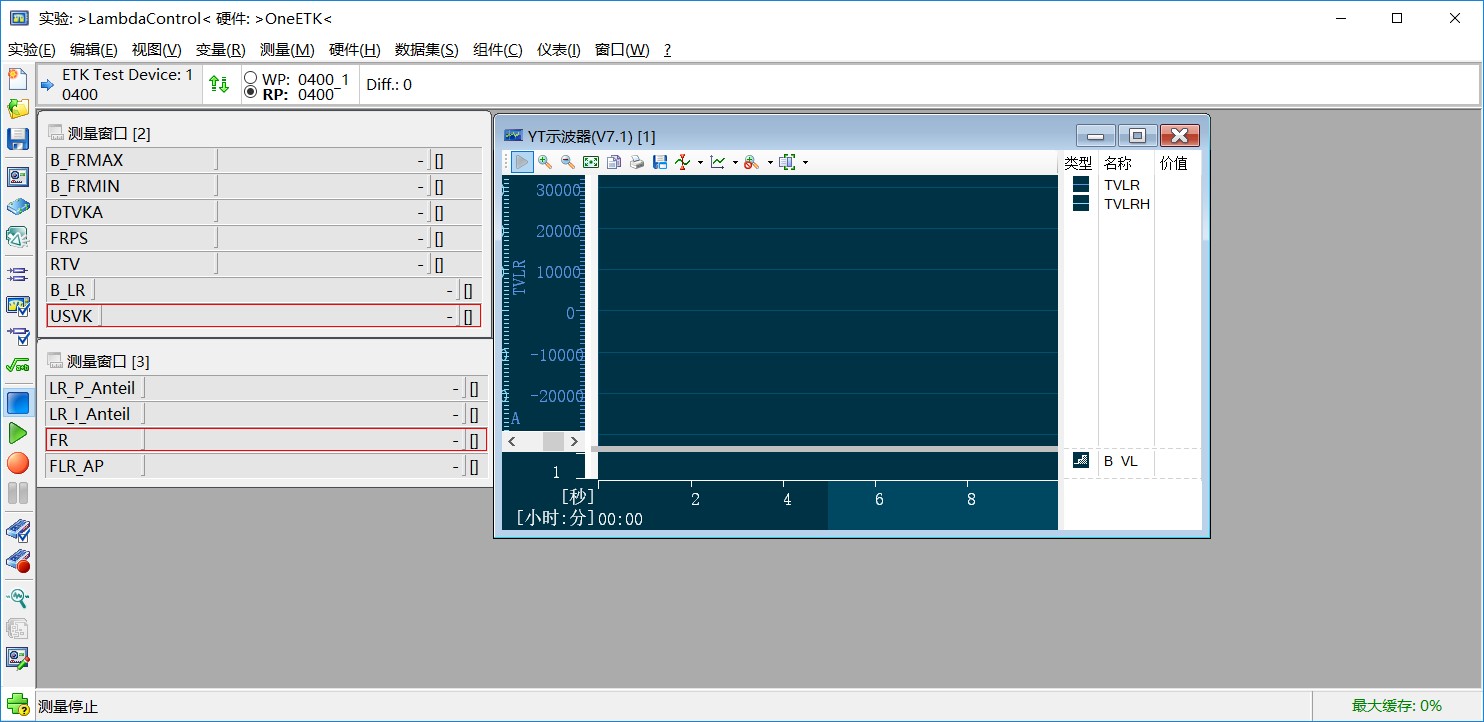The height and width of the screenshot is (722, 1484).
Task: Click the TVLR type color swatch
Action: tap(1080, 185)
